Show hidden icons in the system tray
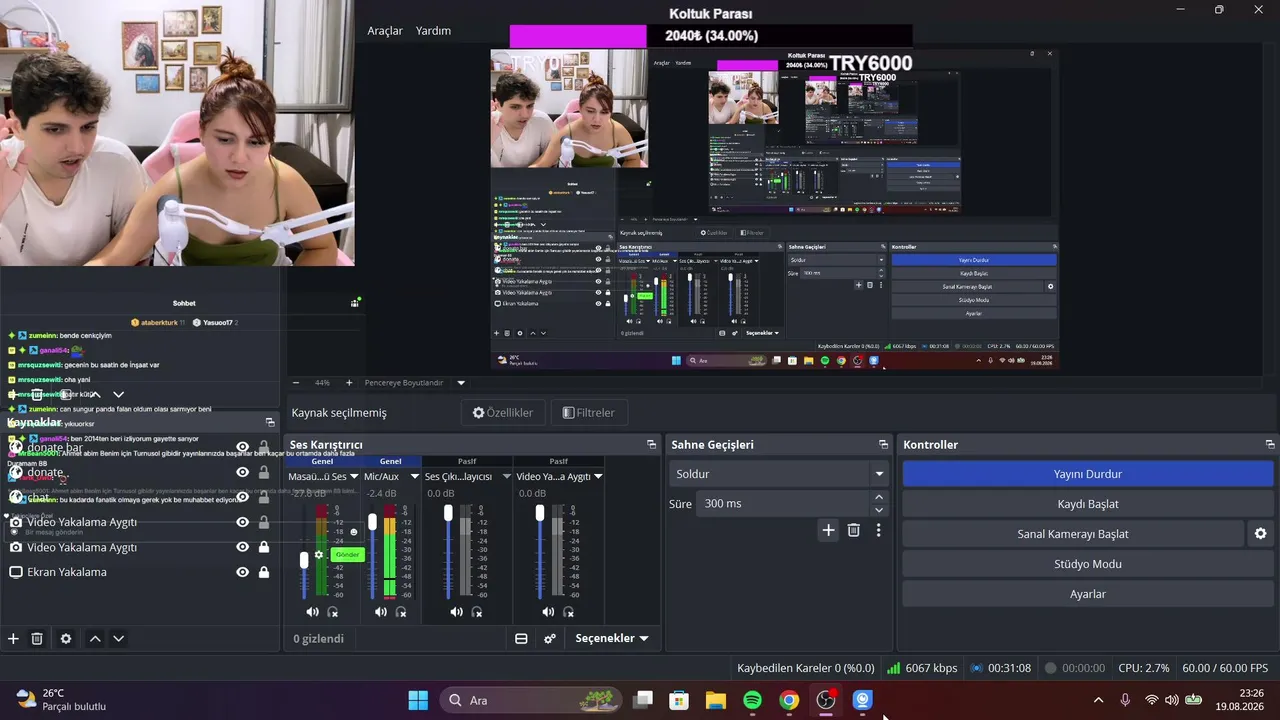 pyautogui.click(x=1098, y=700)
